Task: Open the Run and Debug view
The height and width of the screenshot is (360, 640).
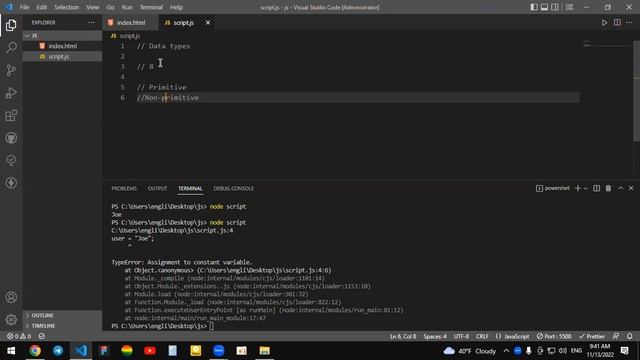Action: click(11, 93)
